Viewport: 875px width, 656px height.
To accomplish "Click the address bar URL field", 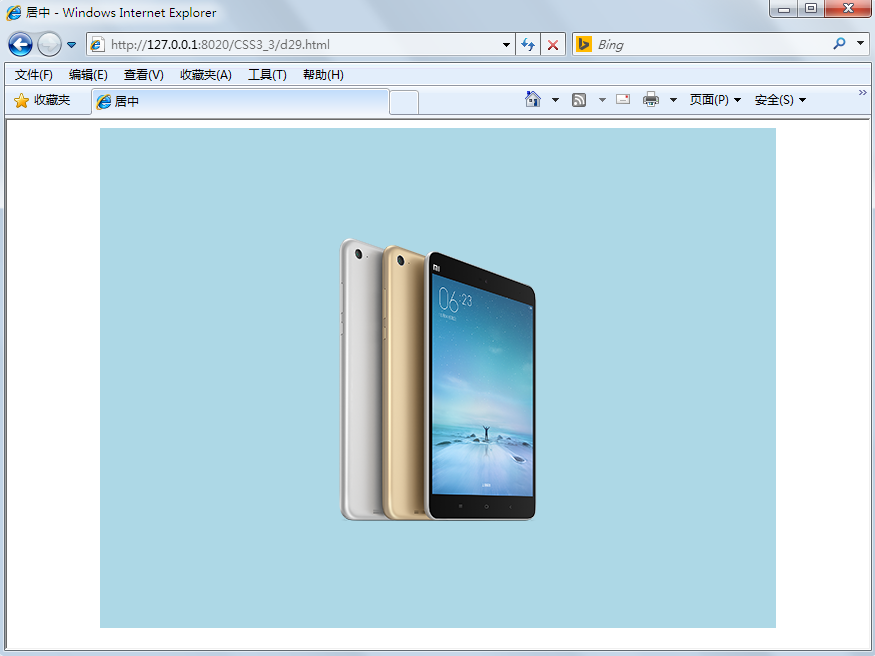I will point(301,45).
